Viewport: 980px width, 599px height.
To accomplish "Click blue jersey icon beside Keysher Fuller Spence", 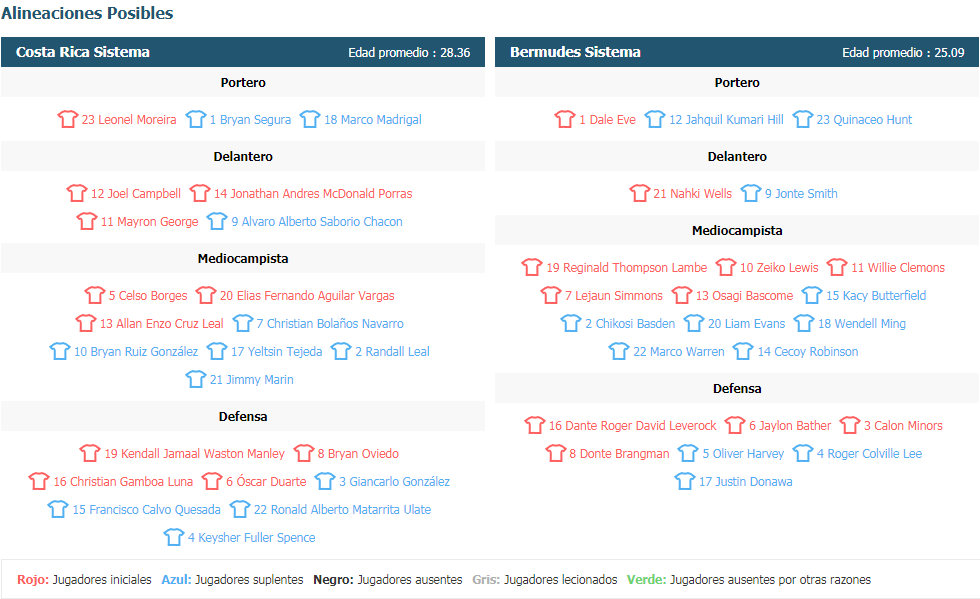I will 174,536.
